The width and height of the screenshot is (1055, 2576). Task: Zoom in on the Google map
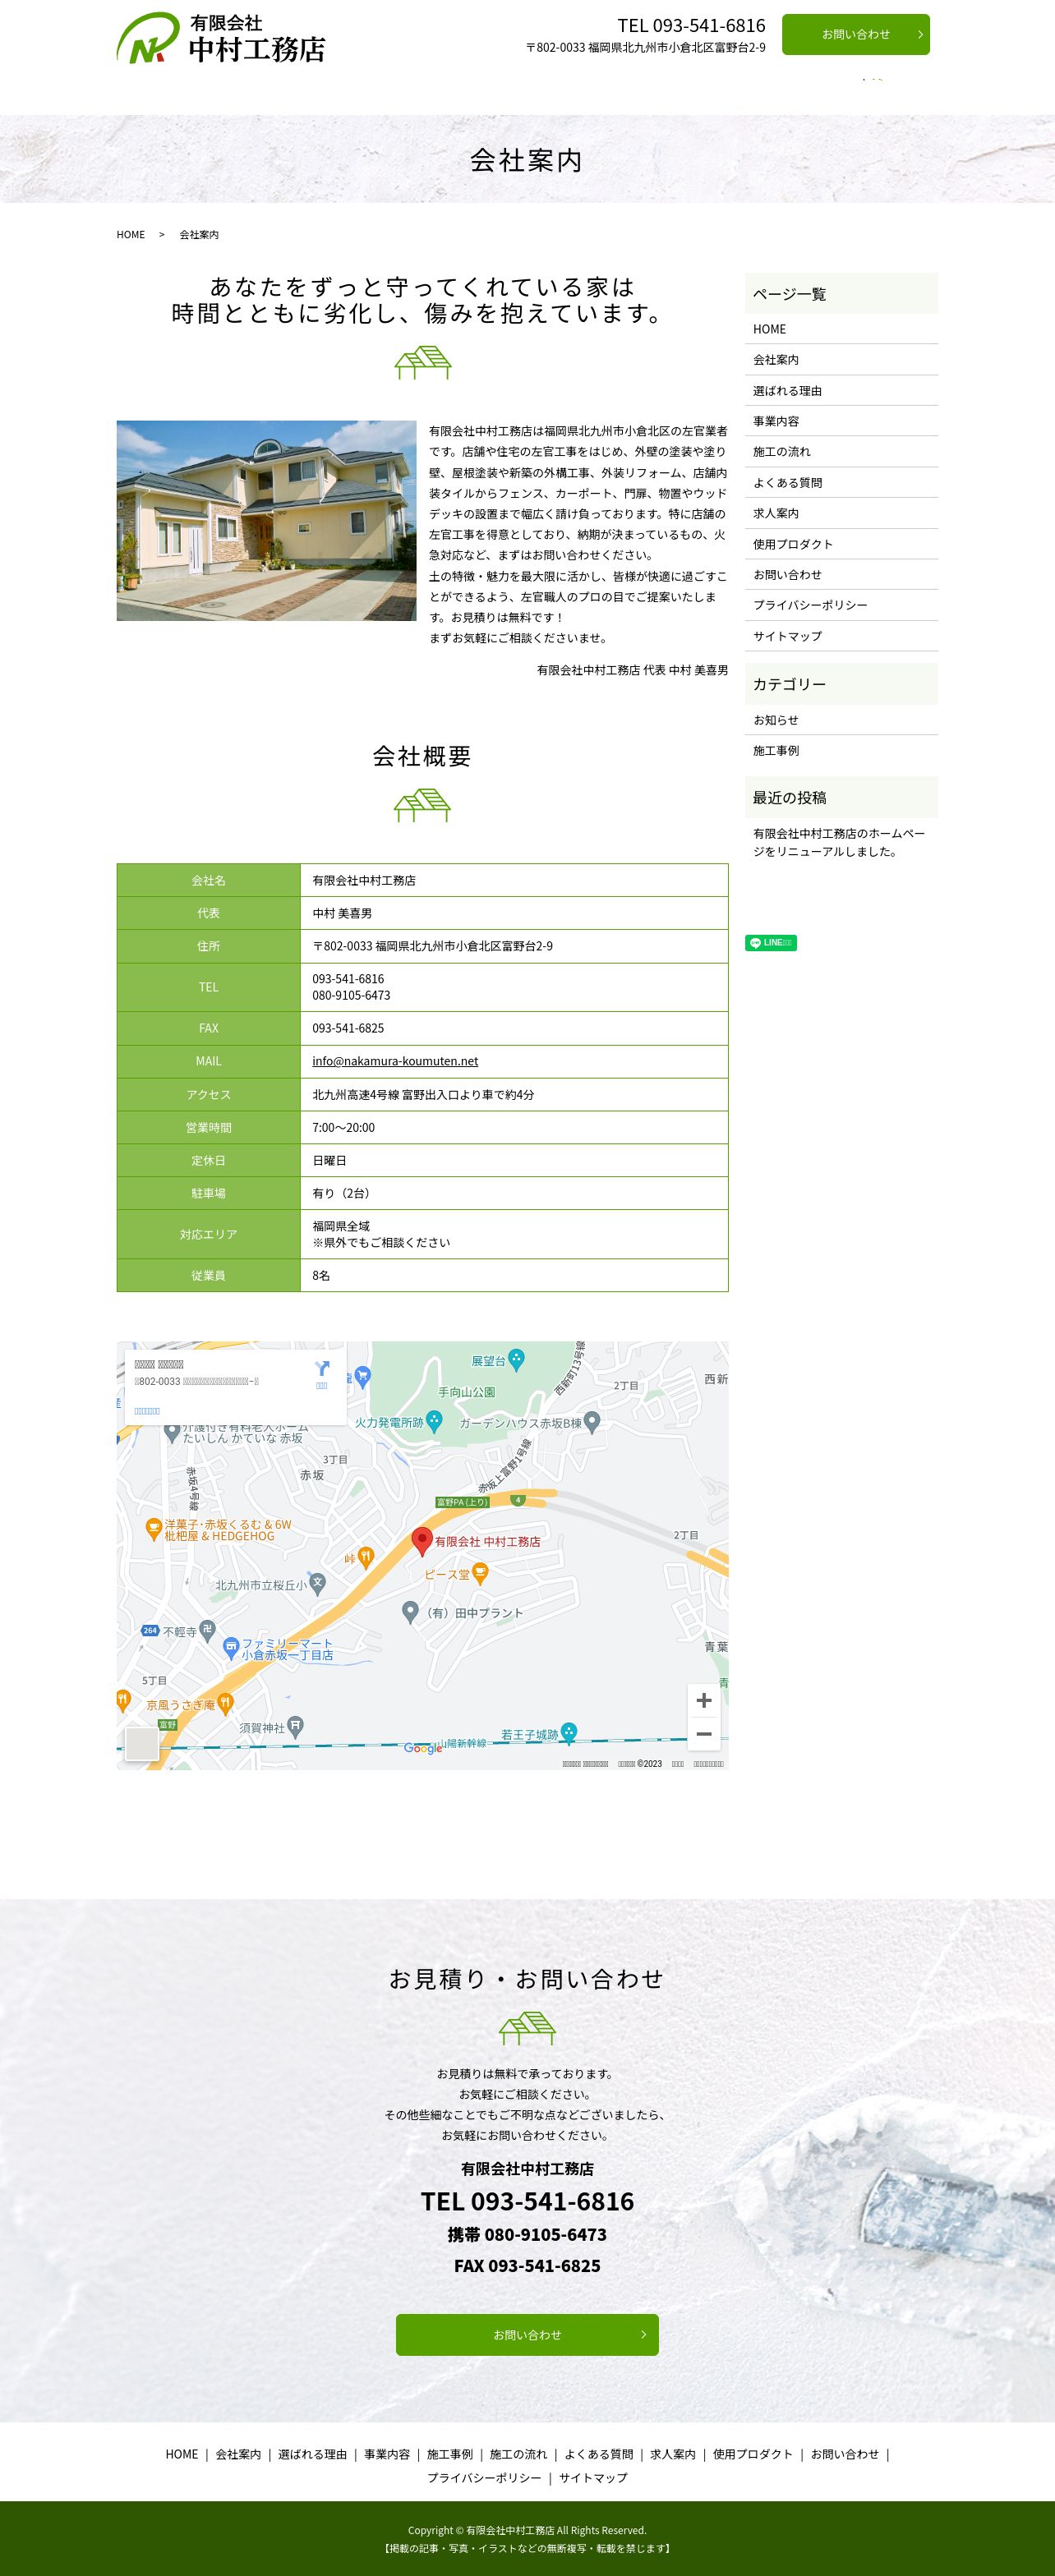pyautogui.click(x=704, y=1700)
